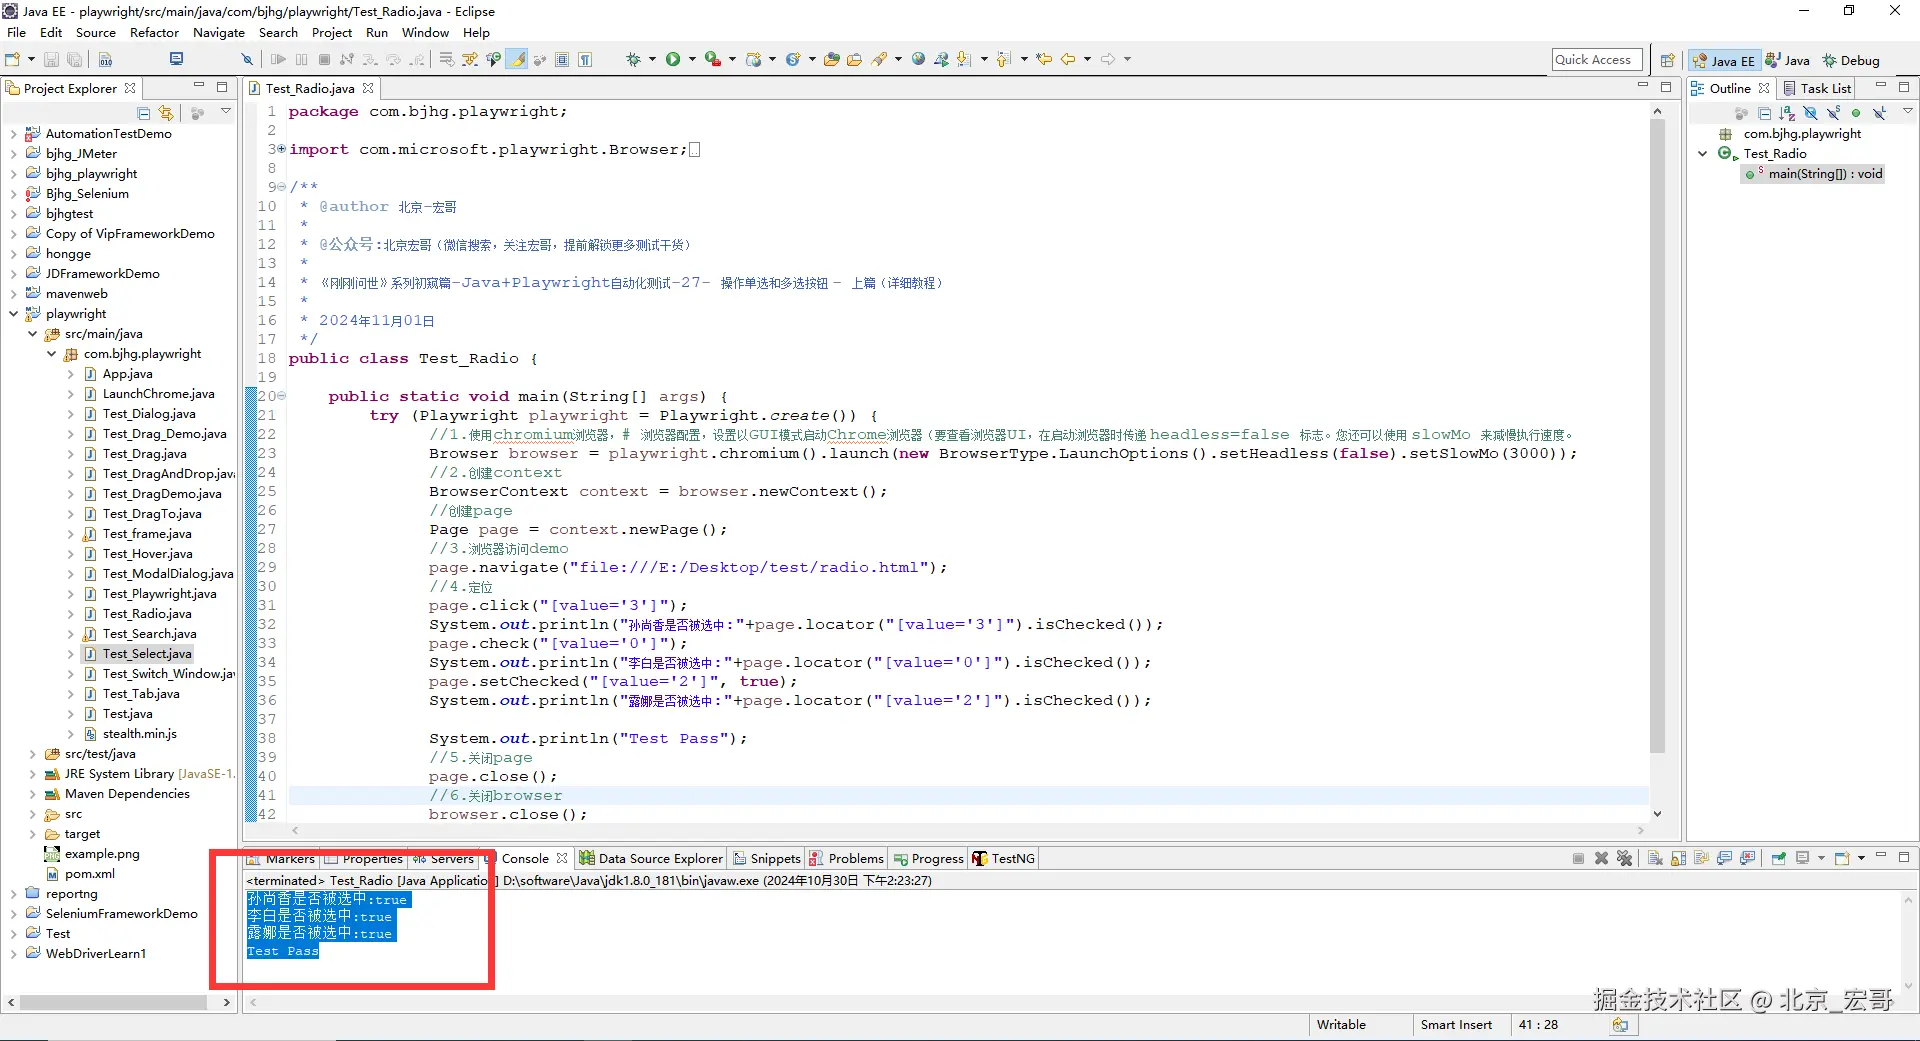The height and width of the screenshot is (1041, 1920).
Task: Click the Open Web Browser globe icon
Action: click(918, 59)
